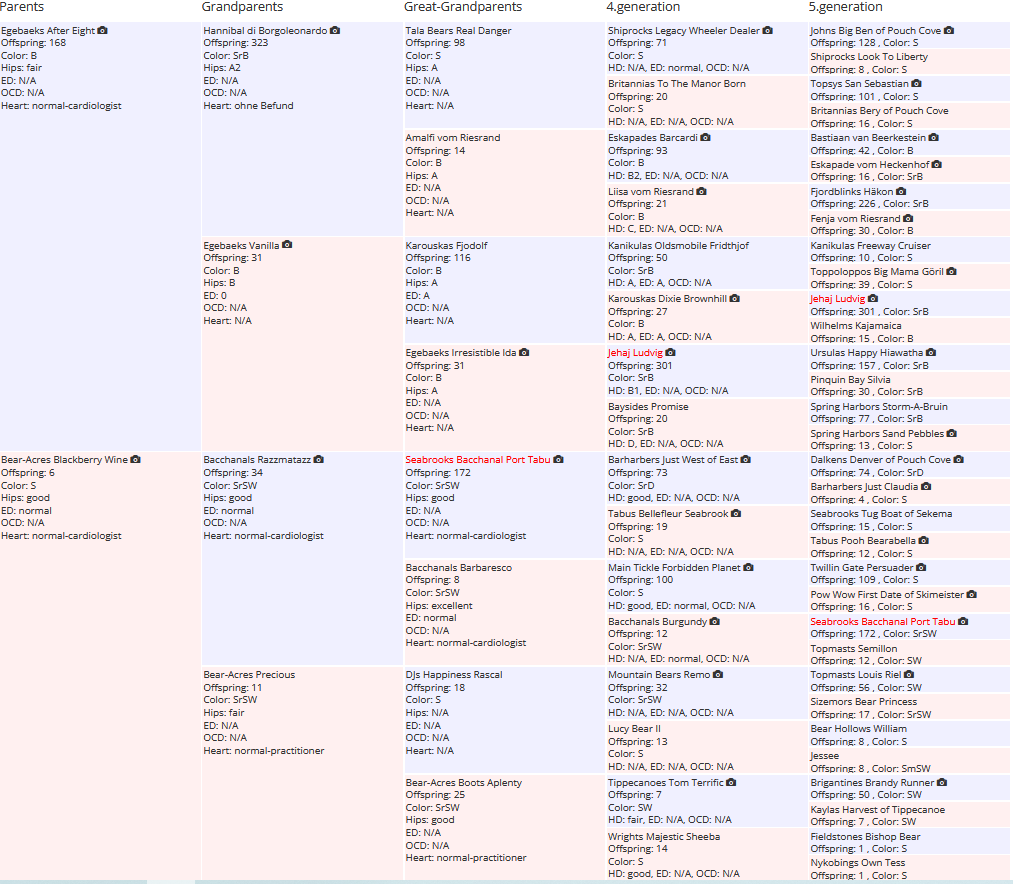Open Tippecanoes Tom Terrific entry
The image size is (1013, 884).
click(665, 783)
